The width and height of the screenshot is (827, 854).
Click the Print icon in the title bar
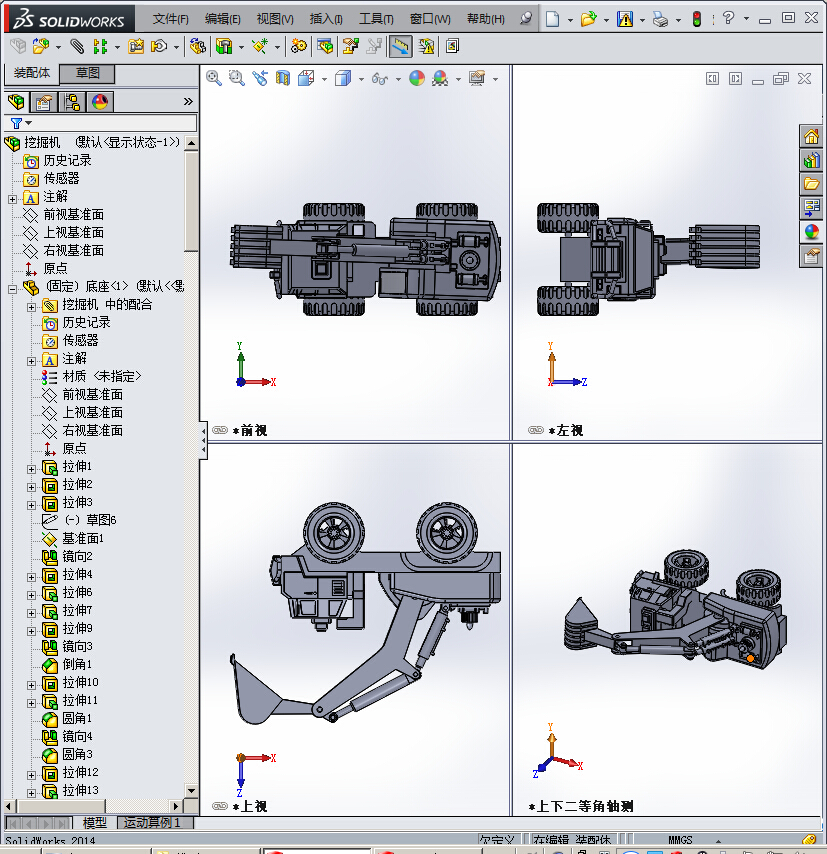tap(660, 20)
